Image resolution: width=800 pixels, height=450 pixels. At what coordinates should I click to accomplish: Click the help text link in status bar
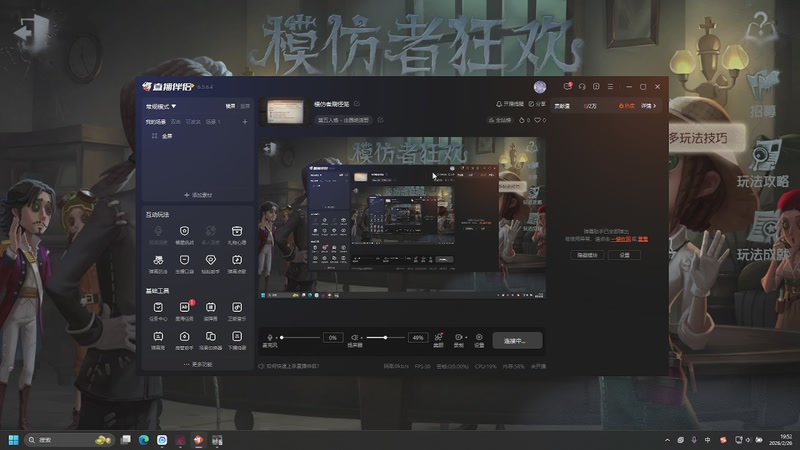pos(289,366)
